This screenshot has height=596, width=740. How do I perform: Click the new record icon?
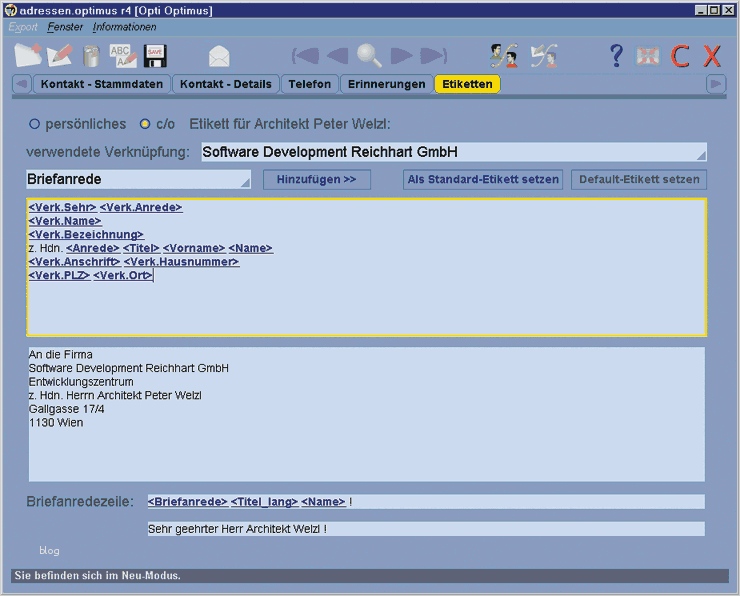click(27, 55)
